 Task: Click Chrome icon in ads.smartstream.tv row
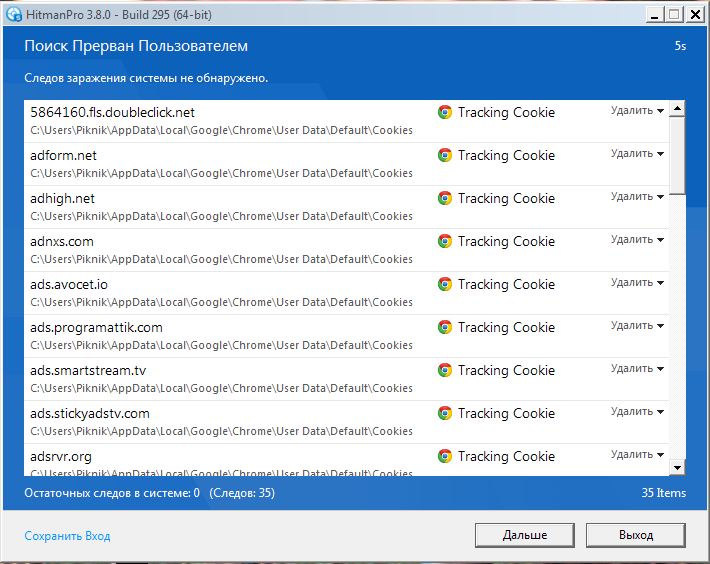pyautogui.click(x=445, y=370)
